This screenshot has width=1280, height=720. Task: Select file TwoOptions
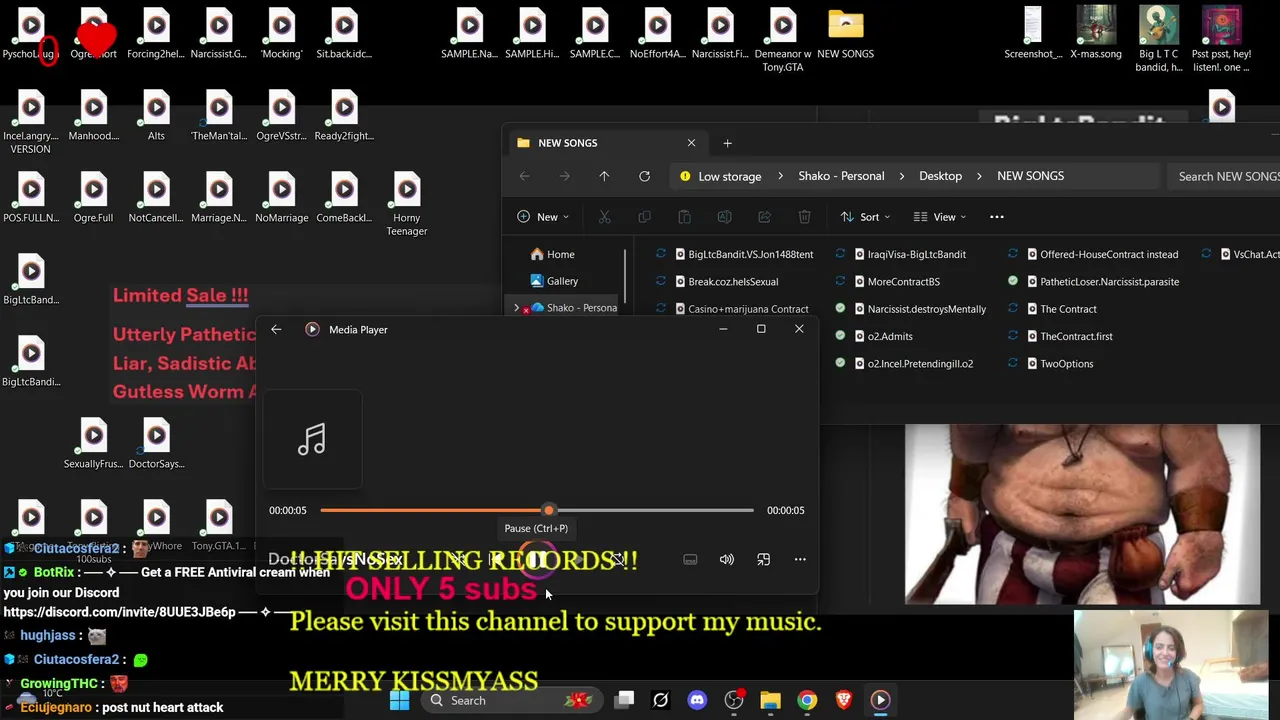1066,364
